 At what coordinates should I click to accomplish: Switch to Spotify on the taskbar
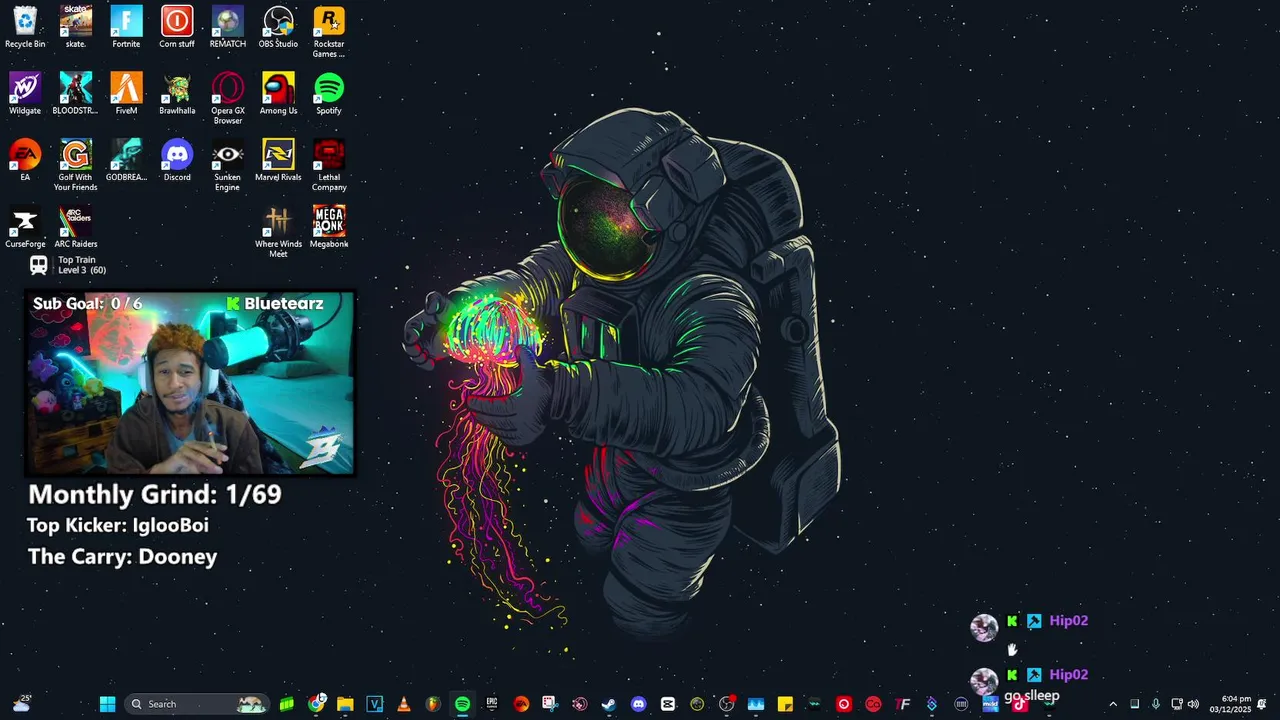click(x=462, y=704)
